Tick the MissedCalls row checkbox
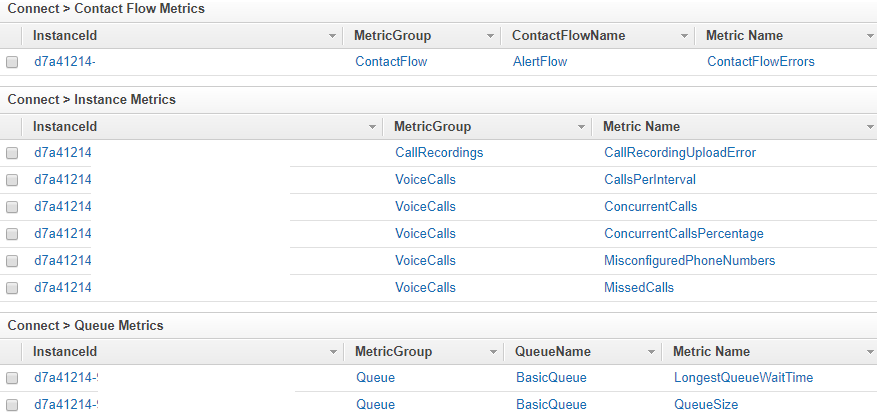The width and height of the screenshot is (877, 416). click(x=12, y=288)
